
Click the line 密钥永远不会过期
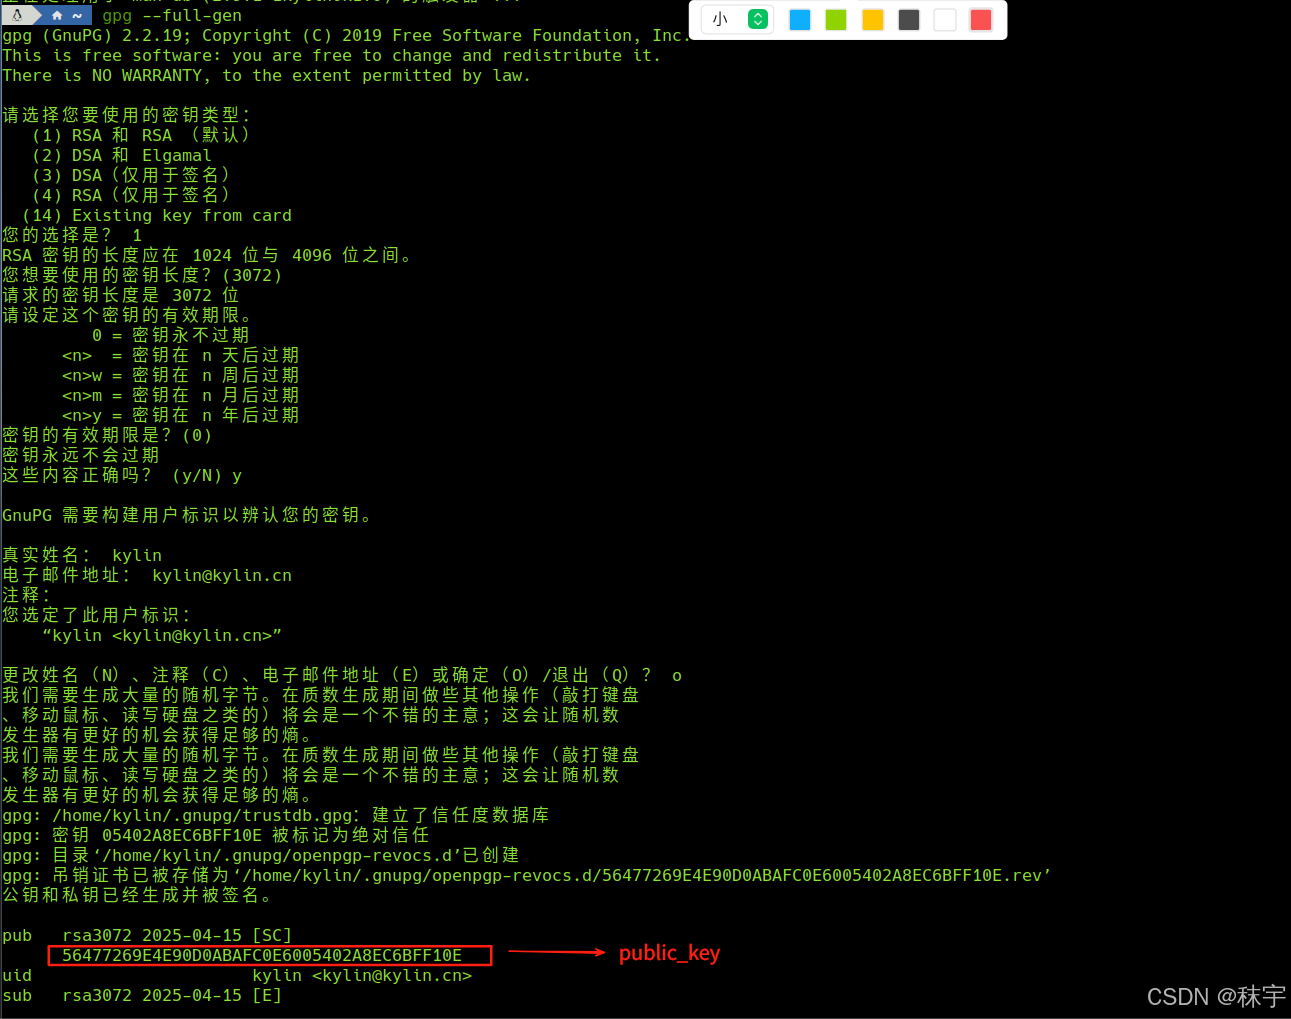pos(81,455)
